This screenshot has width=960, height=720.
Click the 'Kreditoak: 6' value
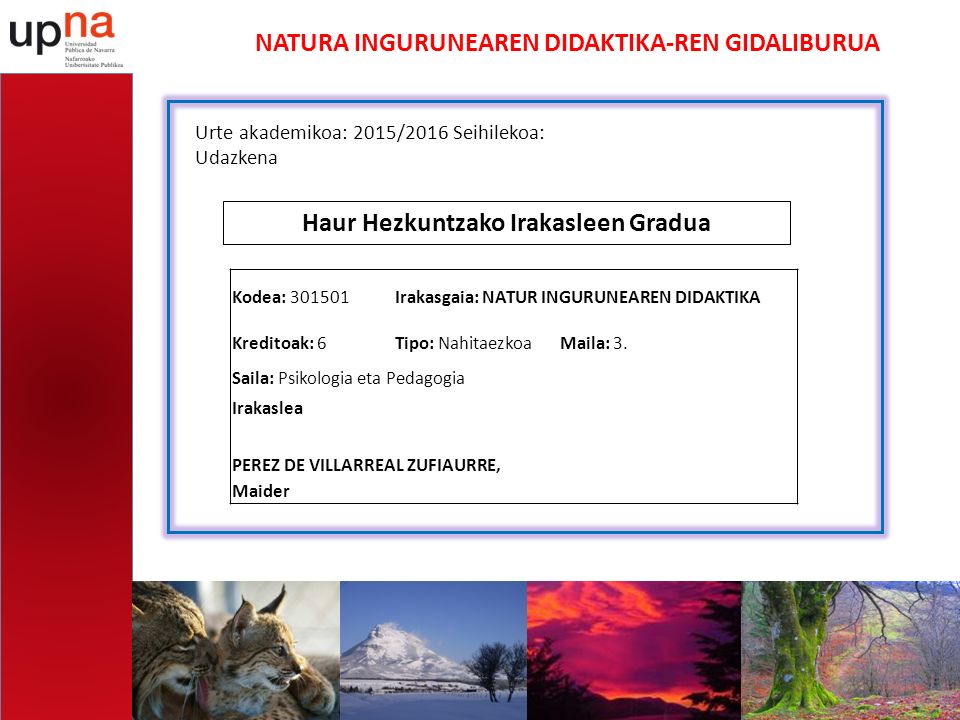point(279,343)
